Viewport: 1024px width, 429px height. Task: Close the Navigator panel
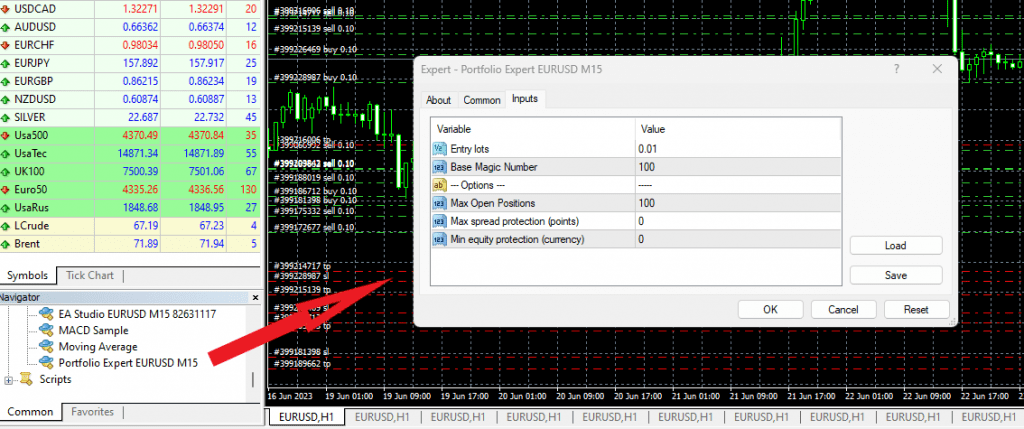pyautogui.click(x=255, y=298)
